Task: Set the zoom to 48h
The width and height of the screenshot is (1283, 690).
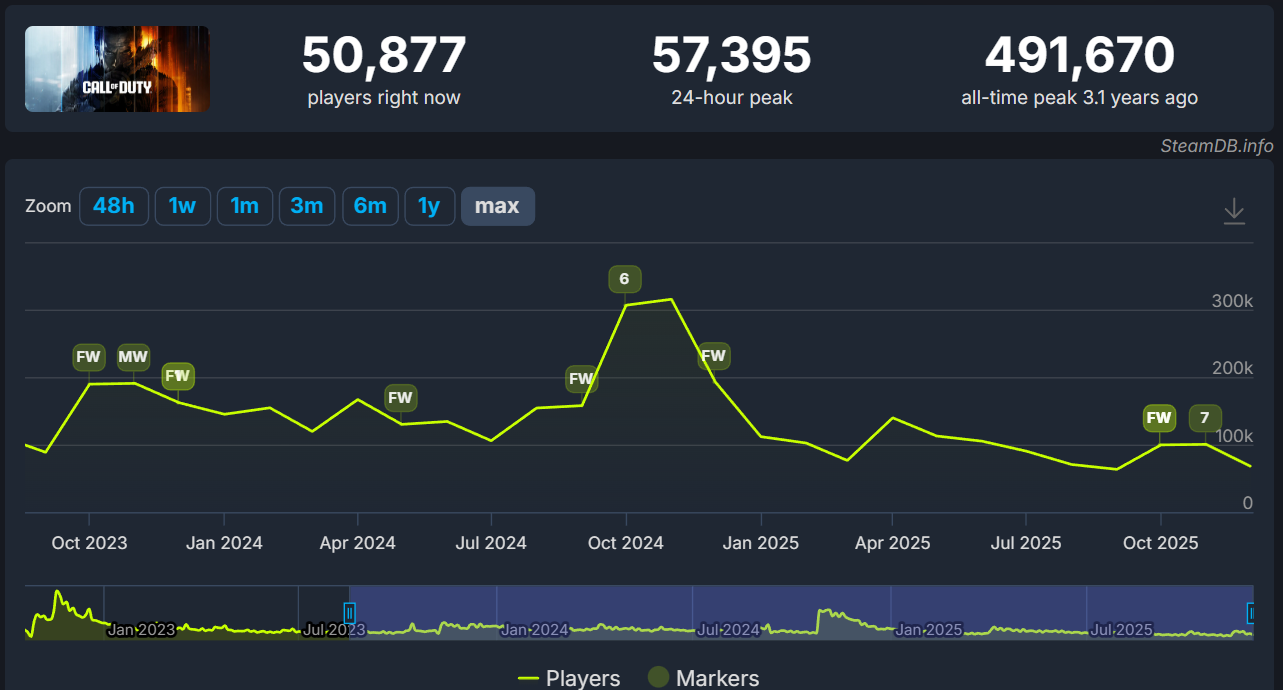Action: click(x=114, y=206)
